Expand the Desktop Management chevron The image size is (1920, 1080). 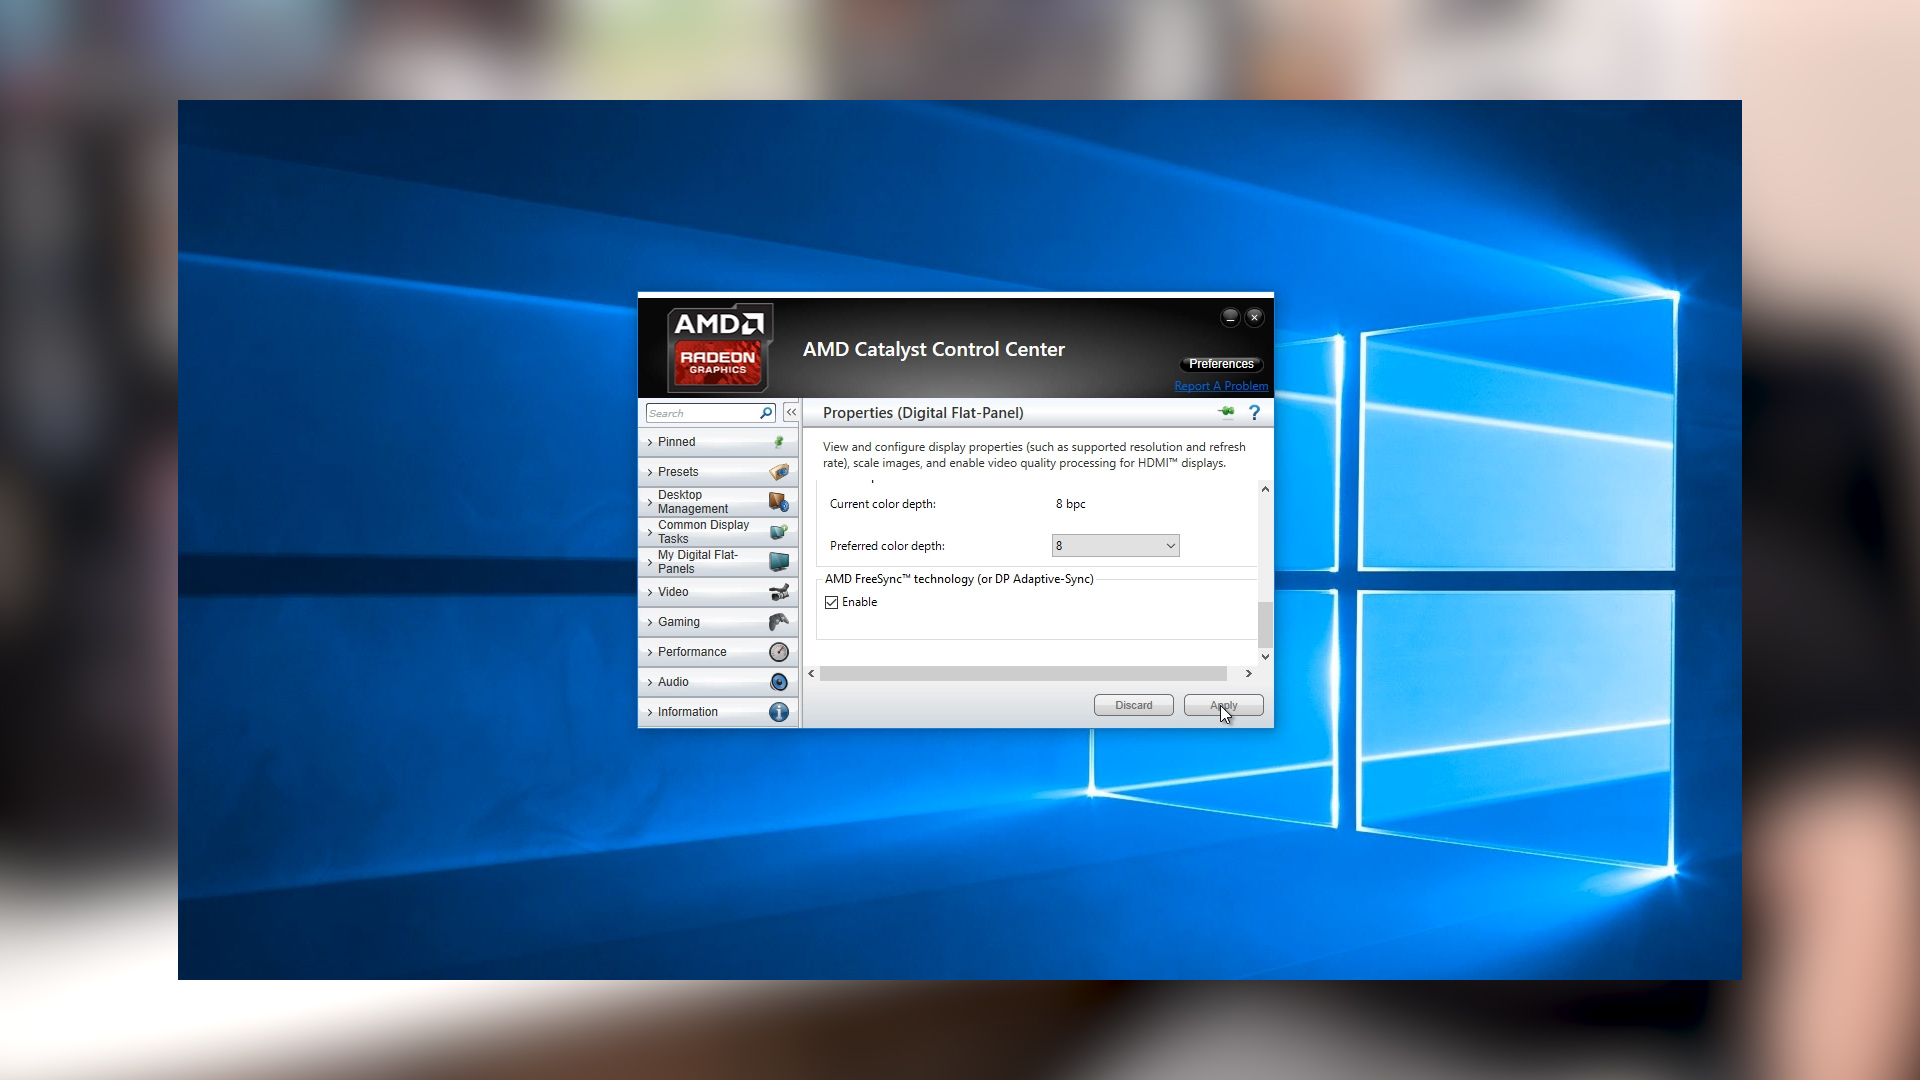pyautogui.click(x=650, y=502)
